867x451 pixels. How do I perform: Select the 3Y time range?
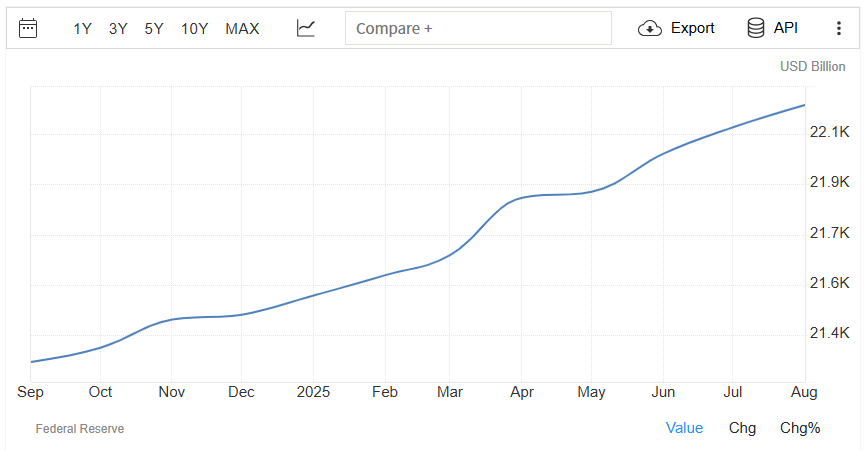click(x=118, y=29)
